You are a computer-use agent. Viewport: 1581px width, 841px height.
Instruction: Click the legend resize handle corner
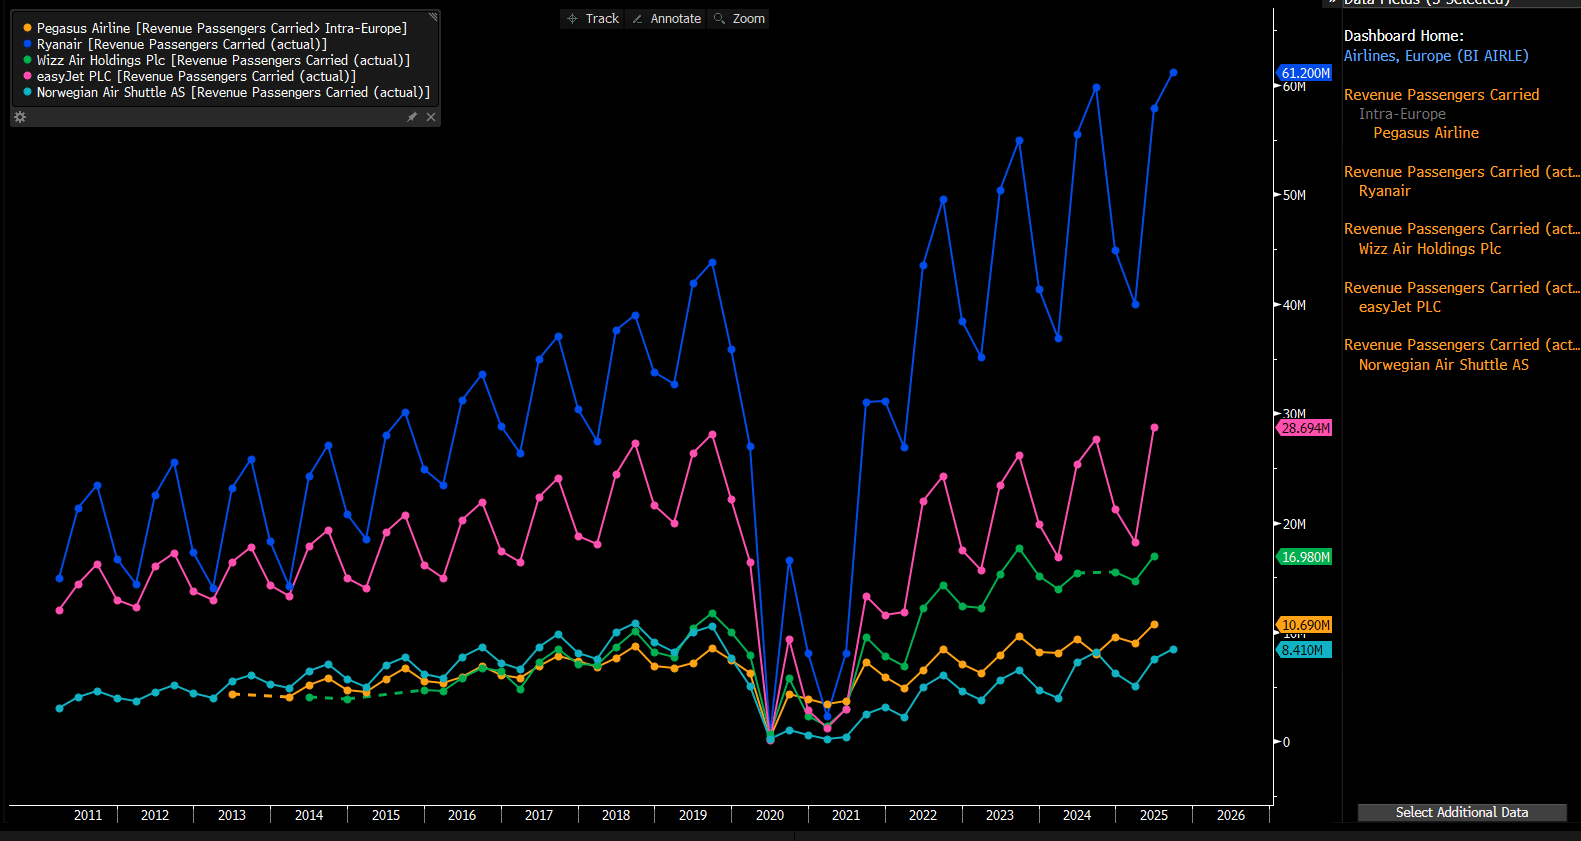point(433,17)
